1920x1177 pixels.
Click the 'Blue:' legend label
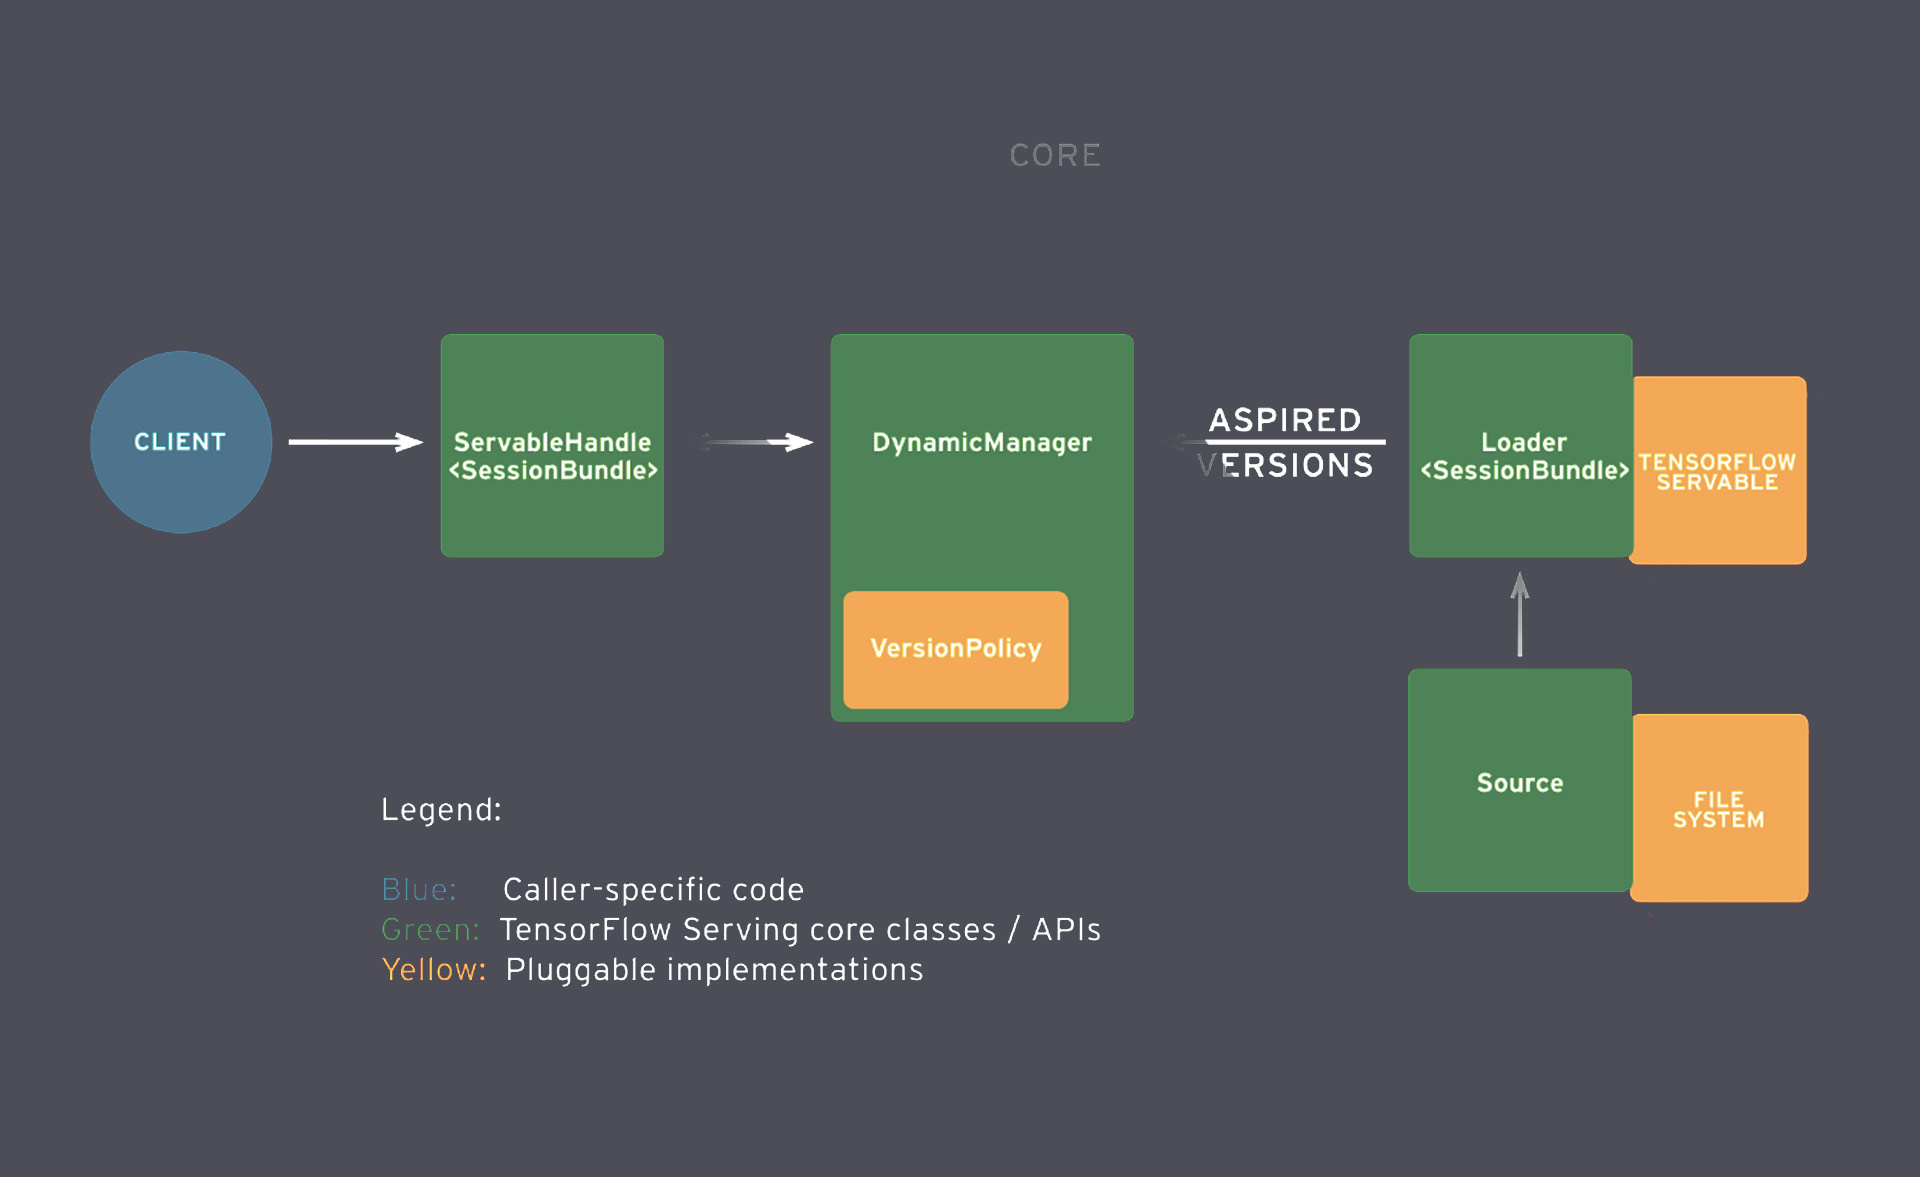419,889
